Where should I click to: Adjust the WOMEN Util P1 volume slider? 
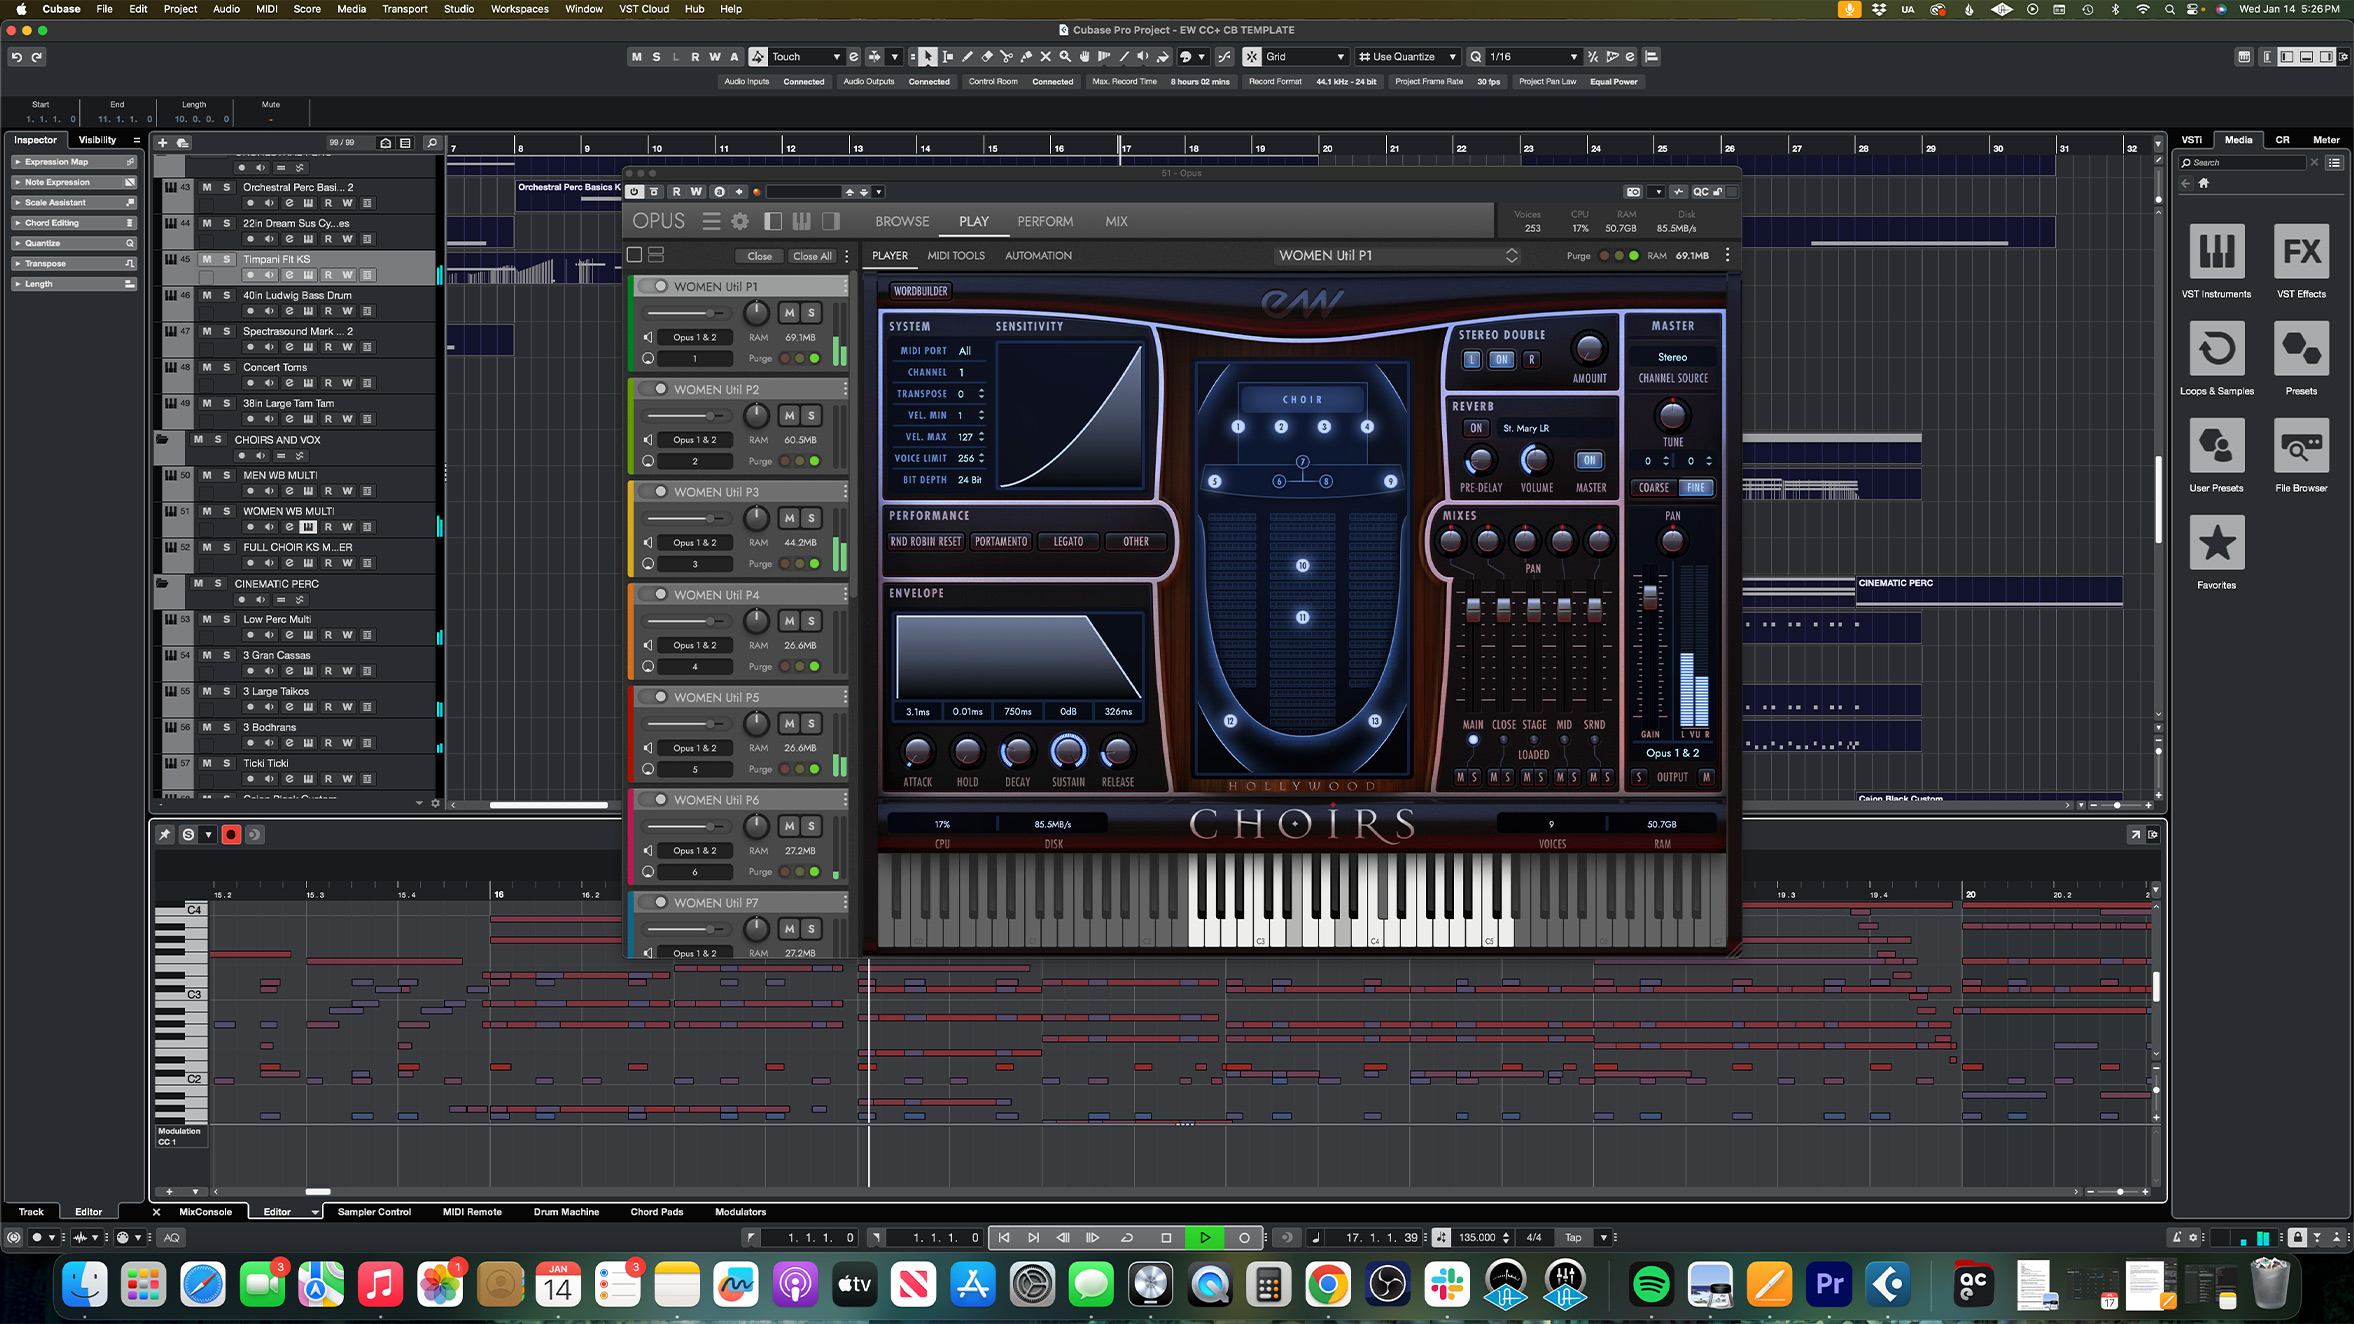click(x=711, y=313)
